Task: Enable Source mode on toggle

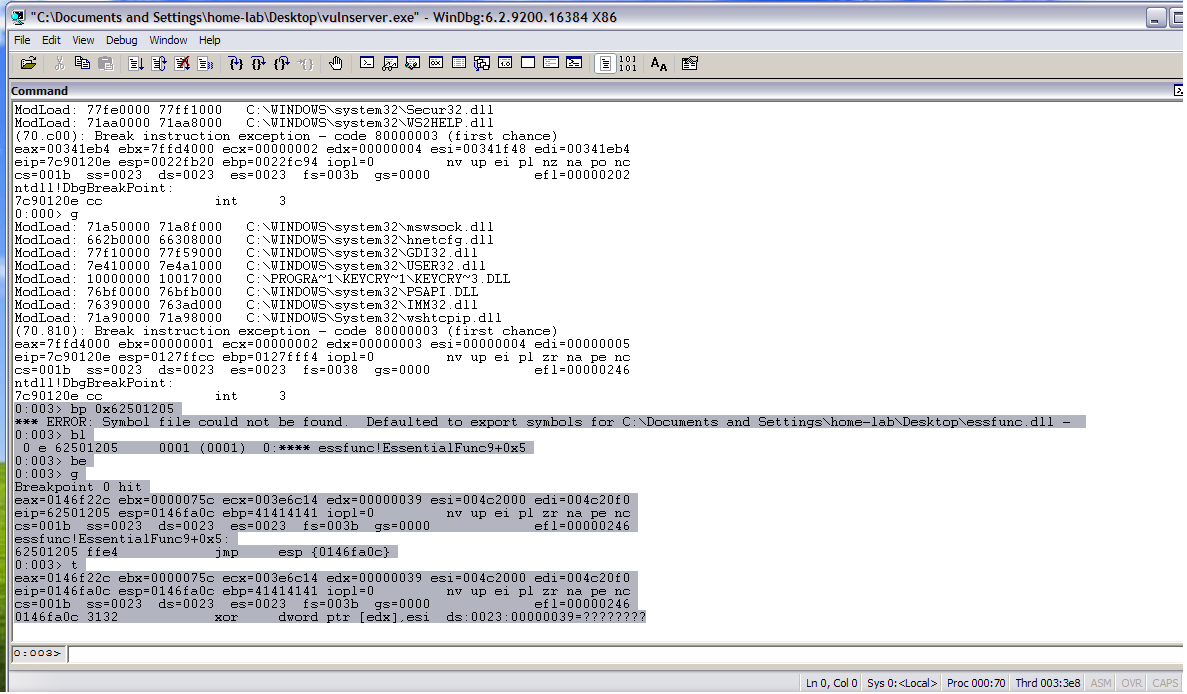Action: 605,64
